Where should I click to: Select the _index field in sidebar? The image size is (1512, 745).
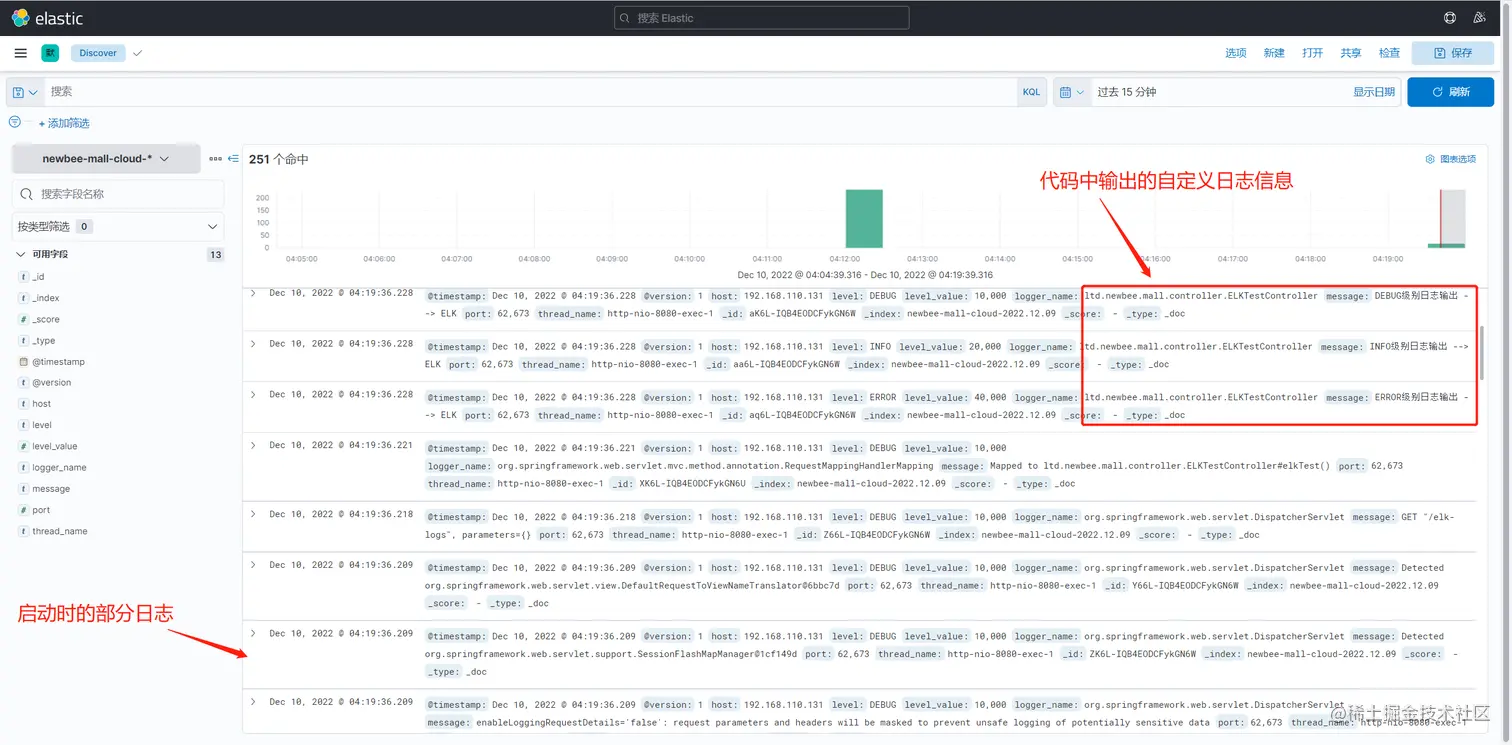point(46,298)
